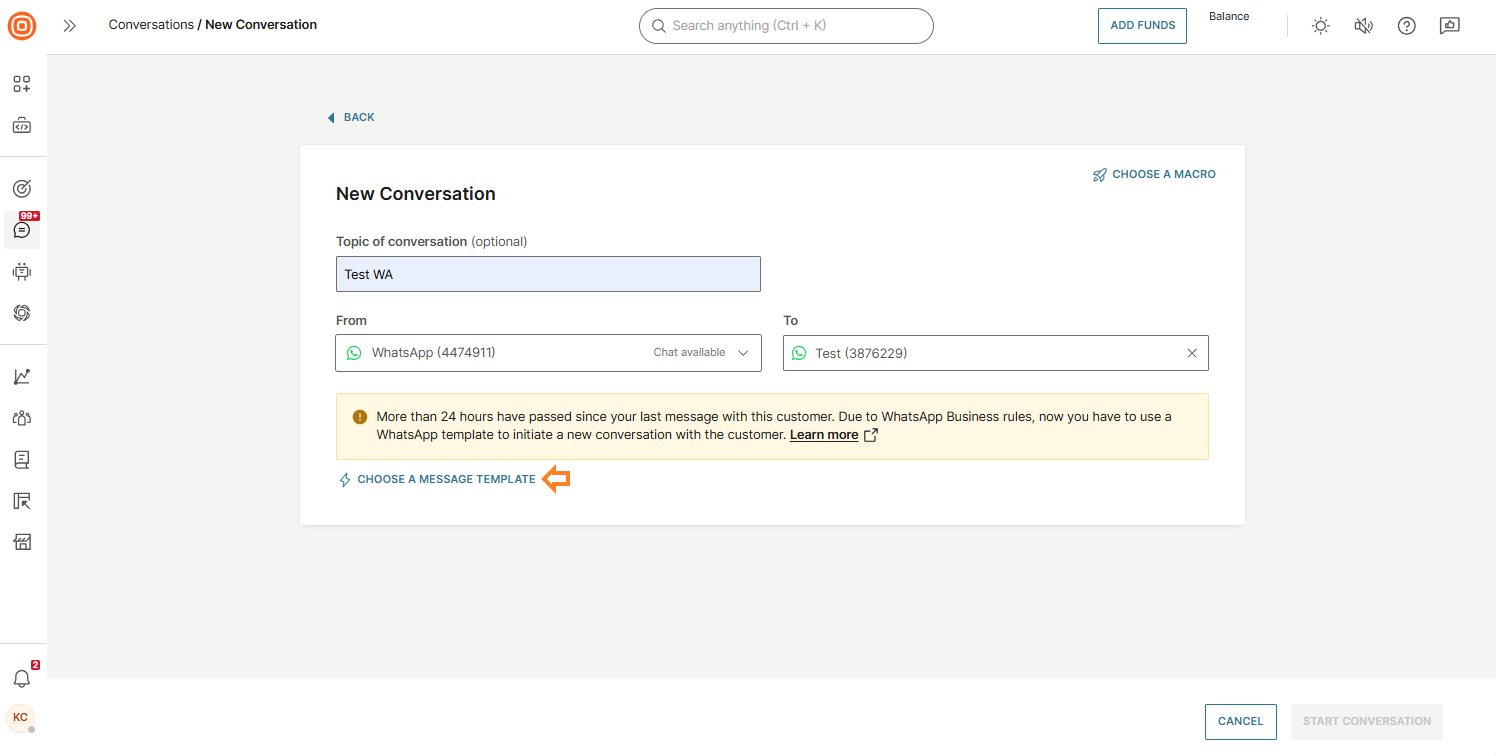Image resolution: width=1496 pixels, height=756 pixels.
Task: Click the Search anything box
Action: [x=786, y=26]
